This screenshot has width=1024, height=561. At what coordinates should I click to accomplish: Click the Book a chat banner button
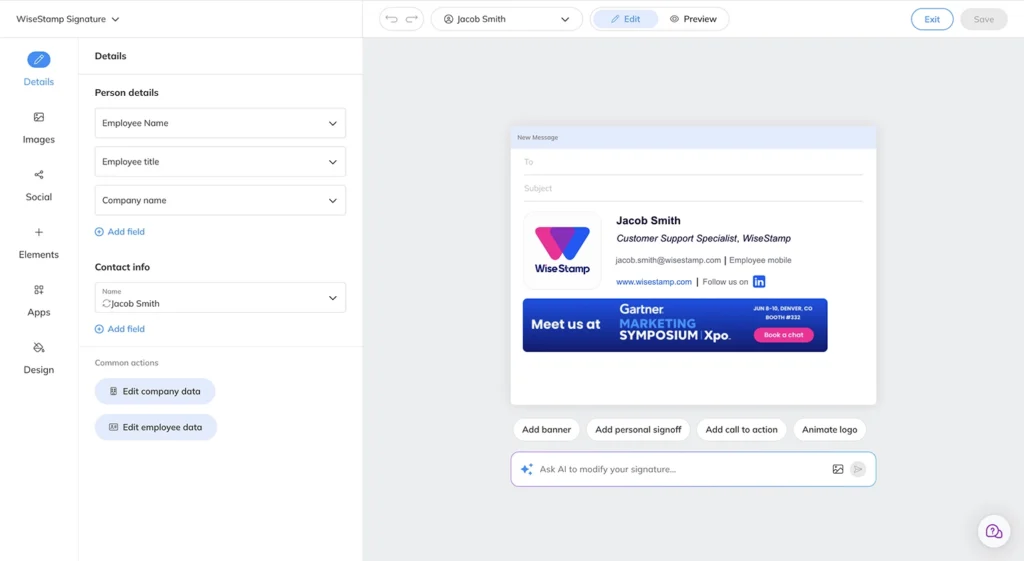tap(784, 335)
